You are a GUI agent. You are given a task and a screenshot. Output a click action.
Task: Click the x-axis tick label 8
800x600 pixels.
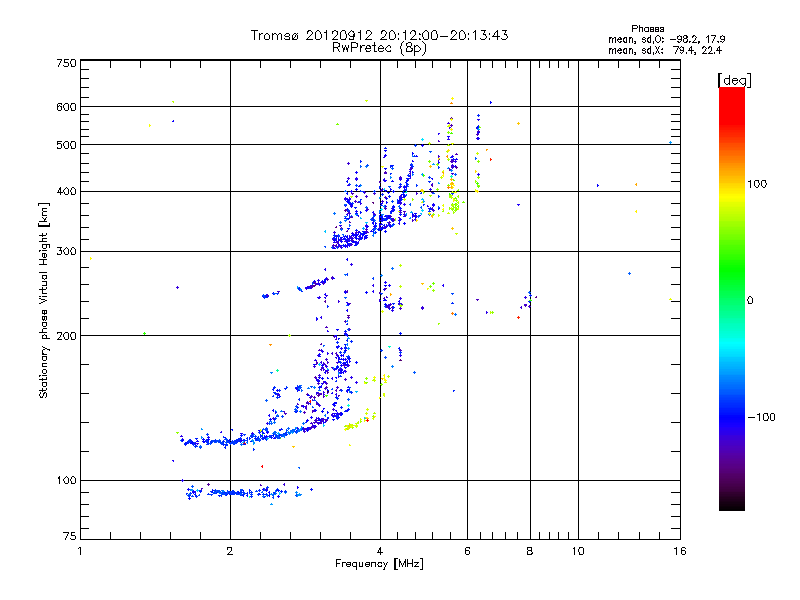click(x=530, y=551)
